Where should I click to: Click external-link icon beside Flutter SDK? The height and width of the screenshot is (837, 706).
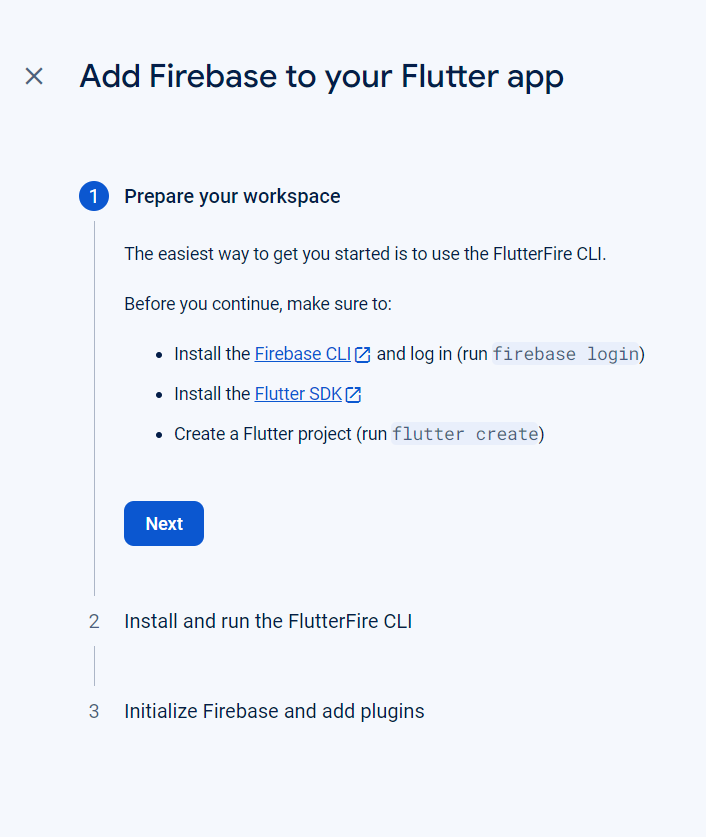pyautogui.click(x=353, y=395)
